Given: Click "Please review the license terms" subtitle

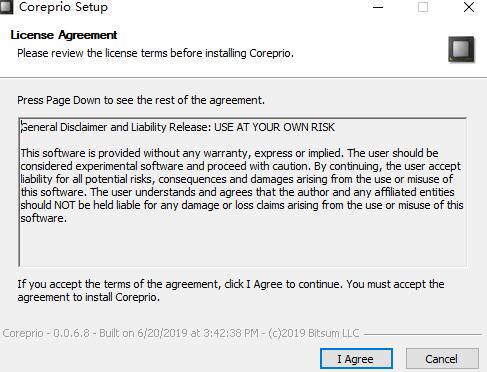Looking at the screenshot, I should (155, 53).
